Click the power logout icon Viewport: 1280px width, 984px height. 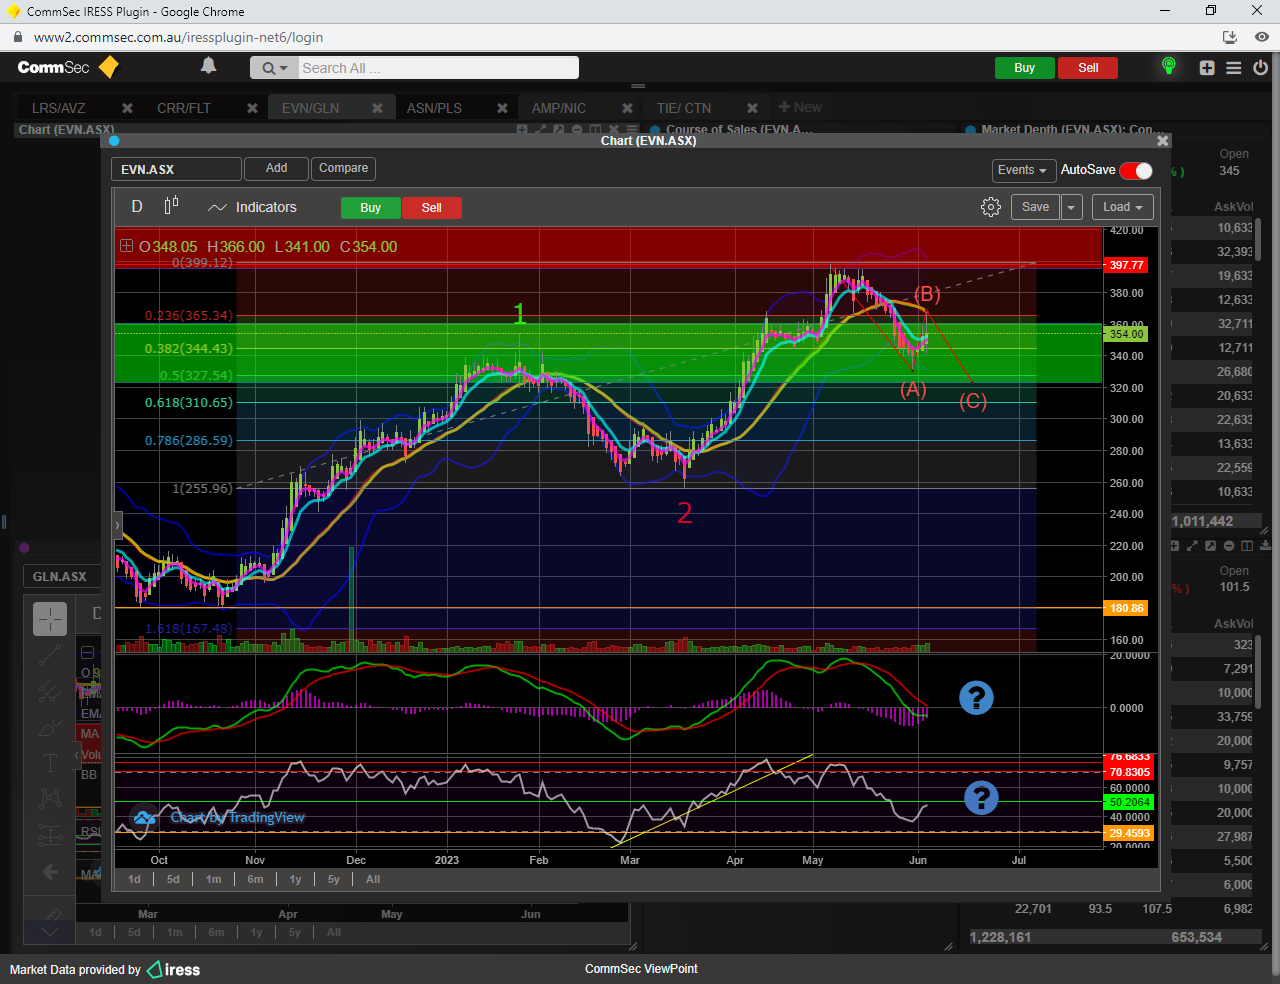(x=1260, y=68)
